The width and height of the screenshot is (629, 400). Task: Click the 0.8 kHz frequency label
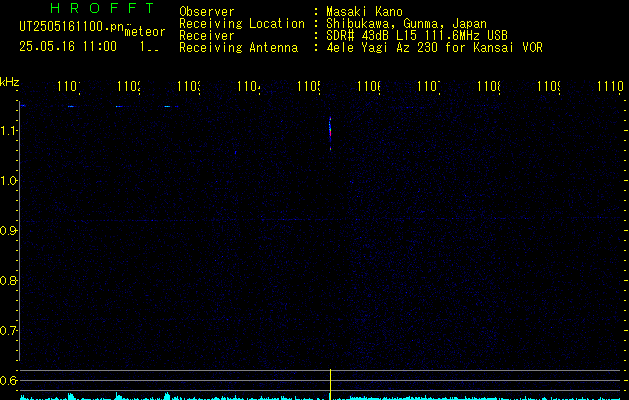tap(8, 280)
